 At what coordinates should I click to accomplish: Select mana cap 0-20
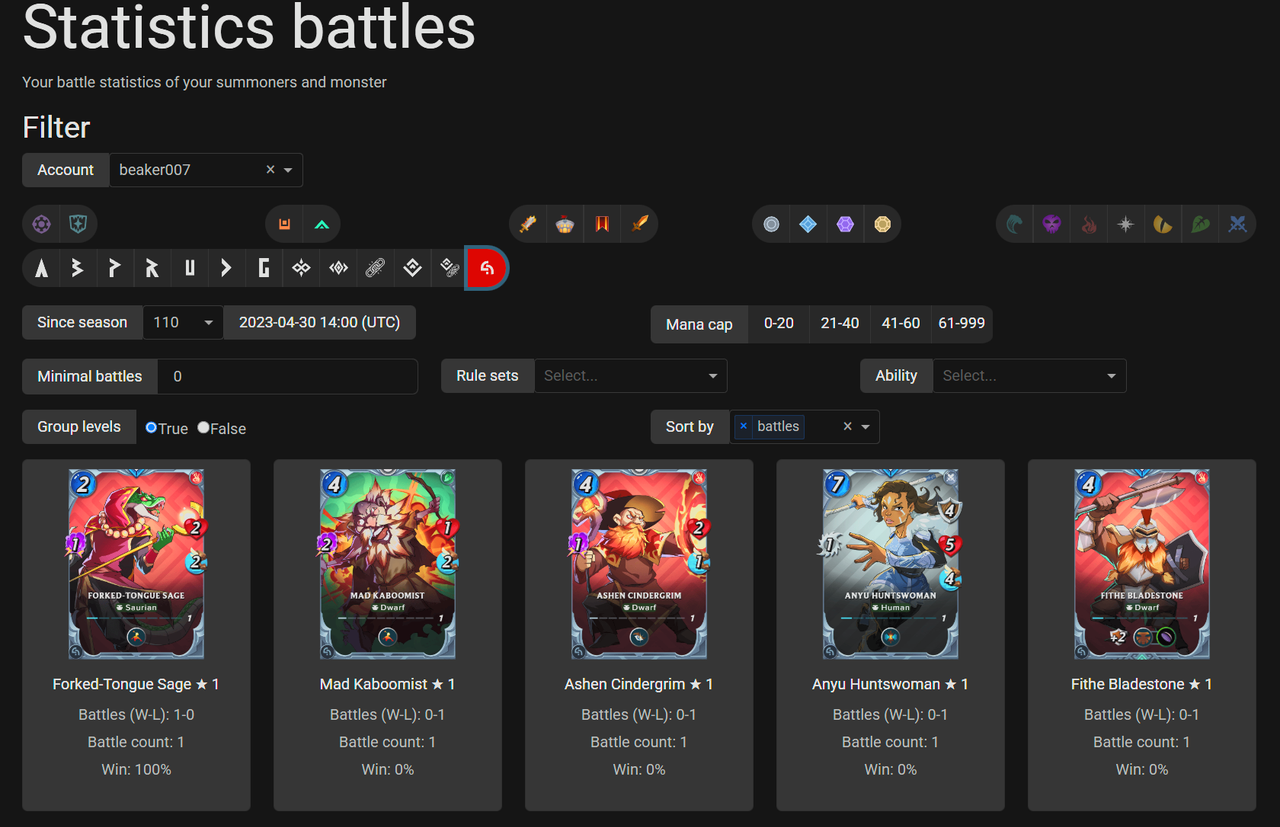[778, 323]
